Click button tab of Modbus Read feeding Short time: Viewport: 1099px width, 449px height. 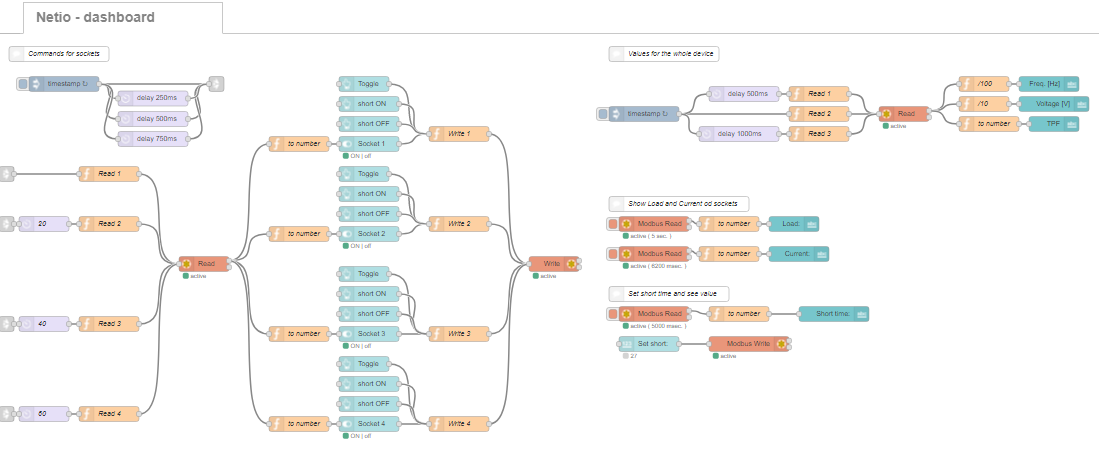click(x=613, y=314)
